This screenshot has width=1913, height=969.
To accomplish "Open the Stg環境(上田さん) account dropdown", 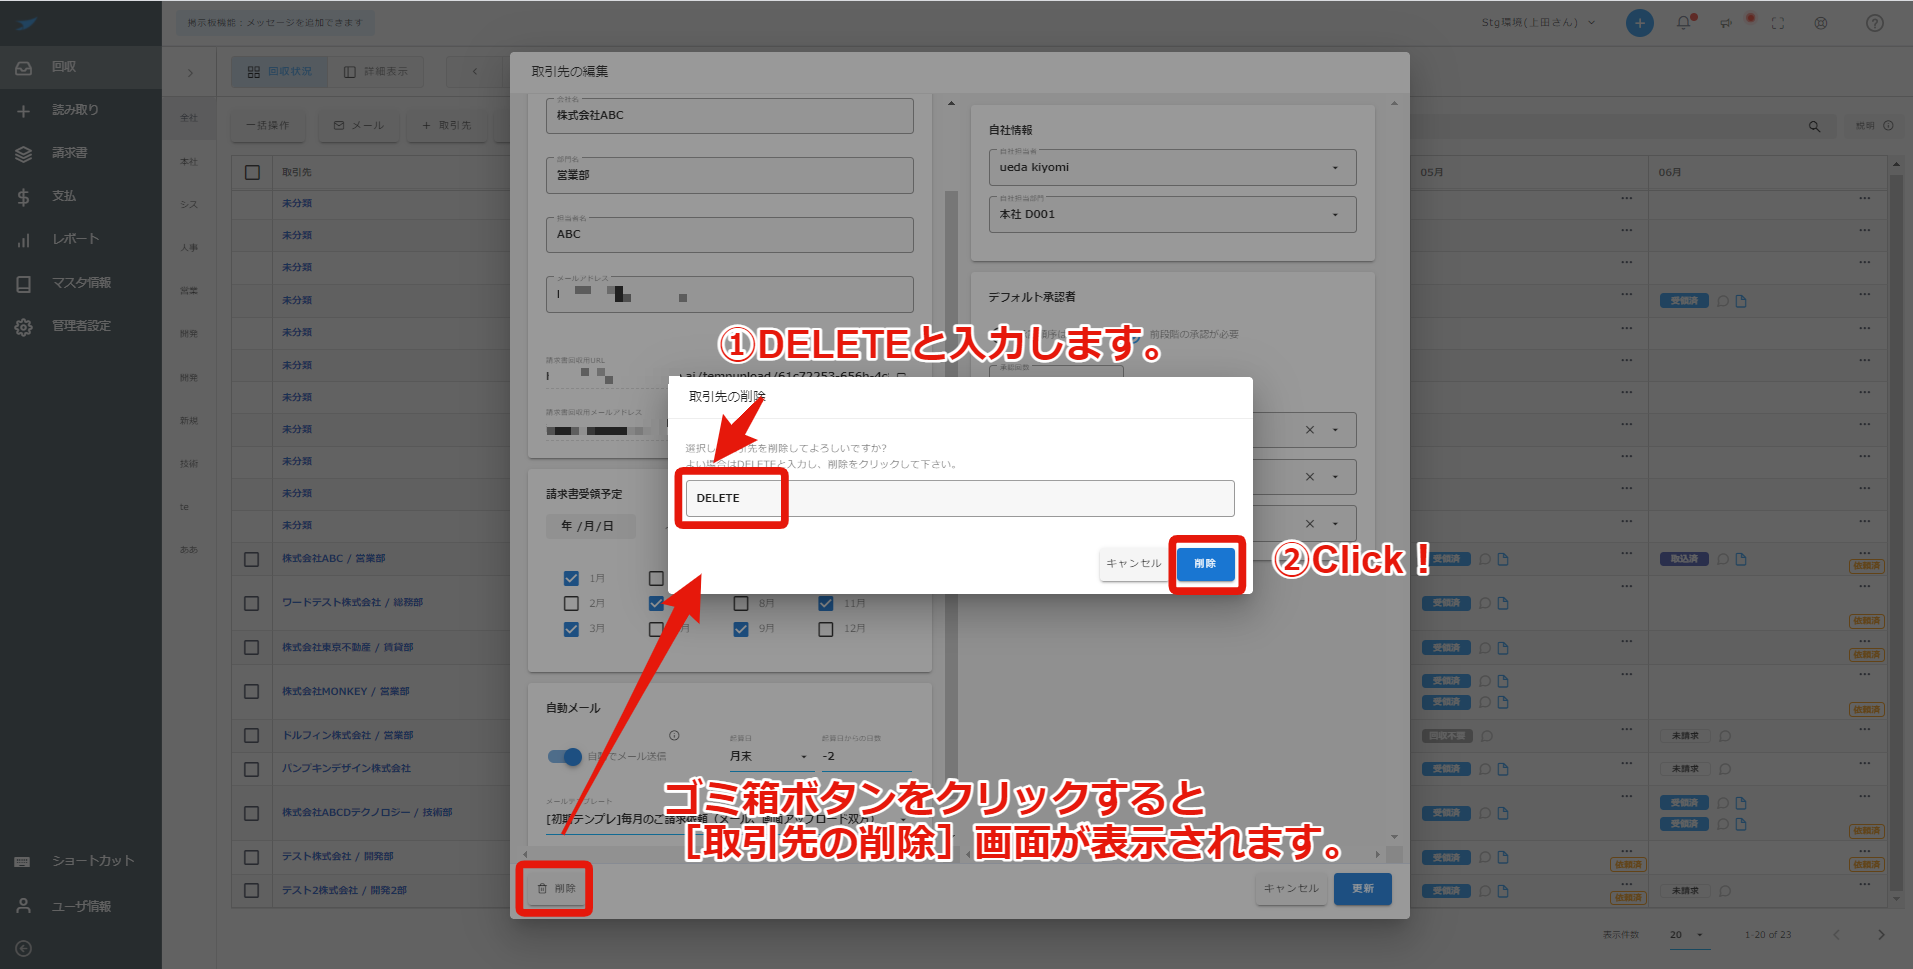I will pyautogui.click(x=1538, y=23).
